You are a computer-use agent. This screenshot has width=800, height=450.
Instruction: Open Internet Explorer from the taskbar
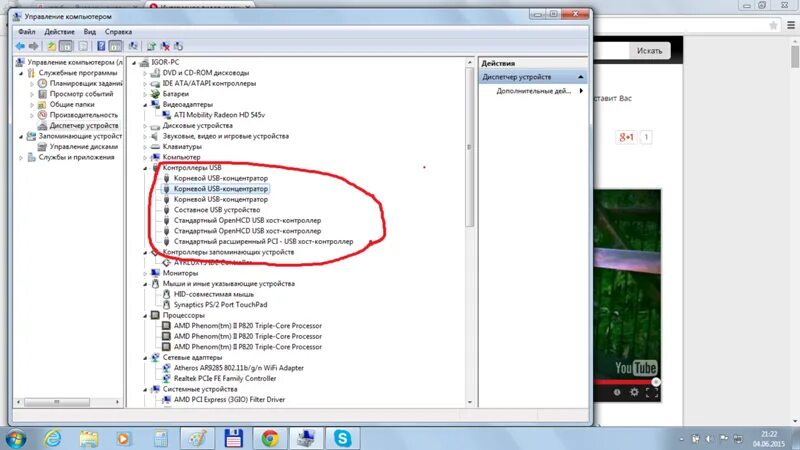click(52, 438)
